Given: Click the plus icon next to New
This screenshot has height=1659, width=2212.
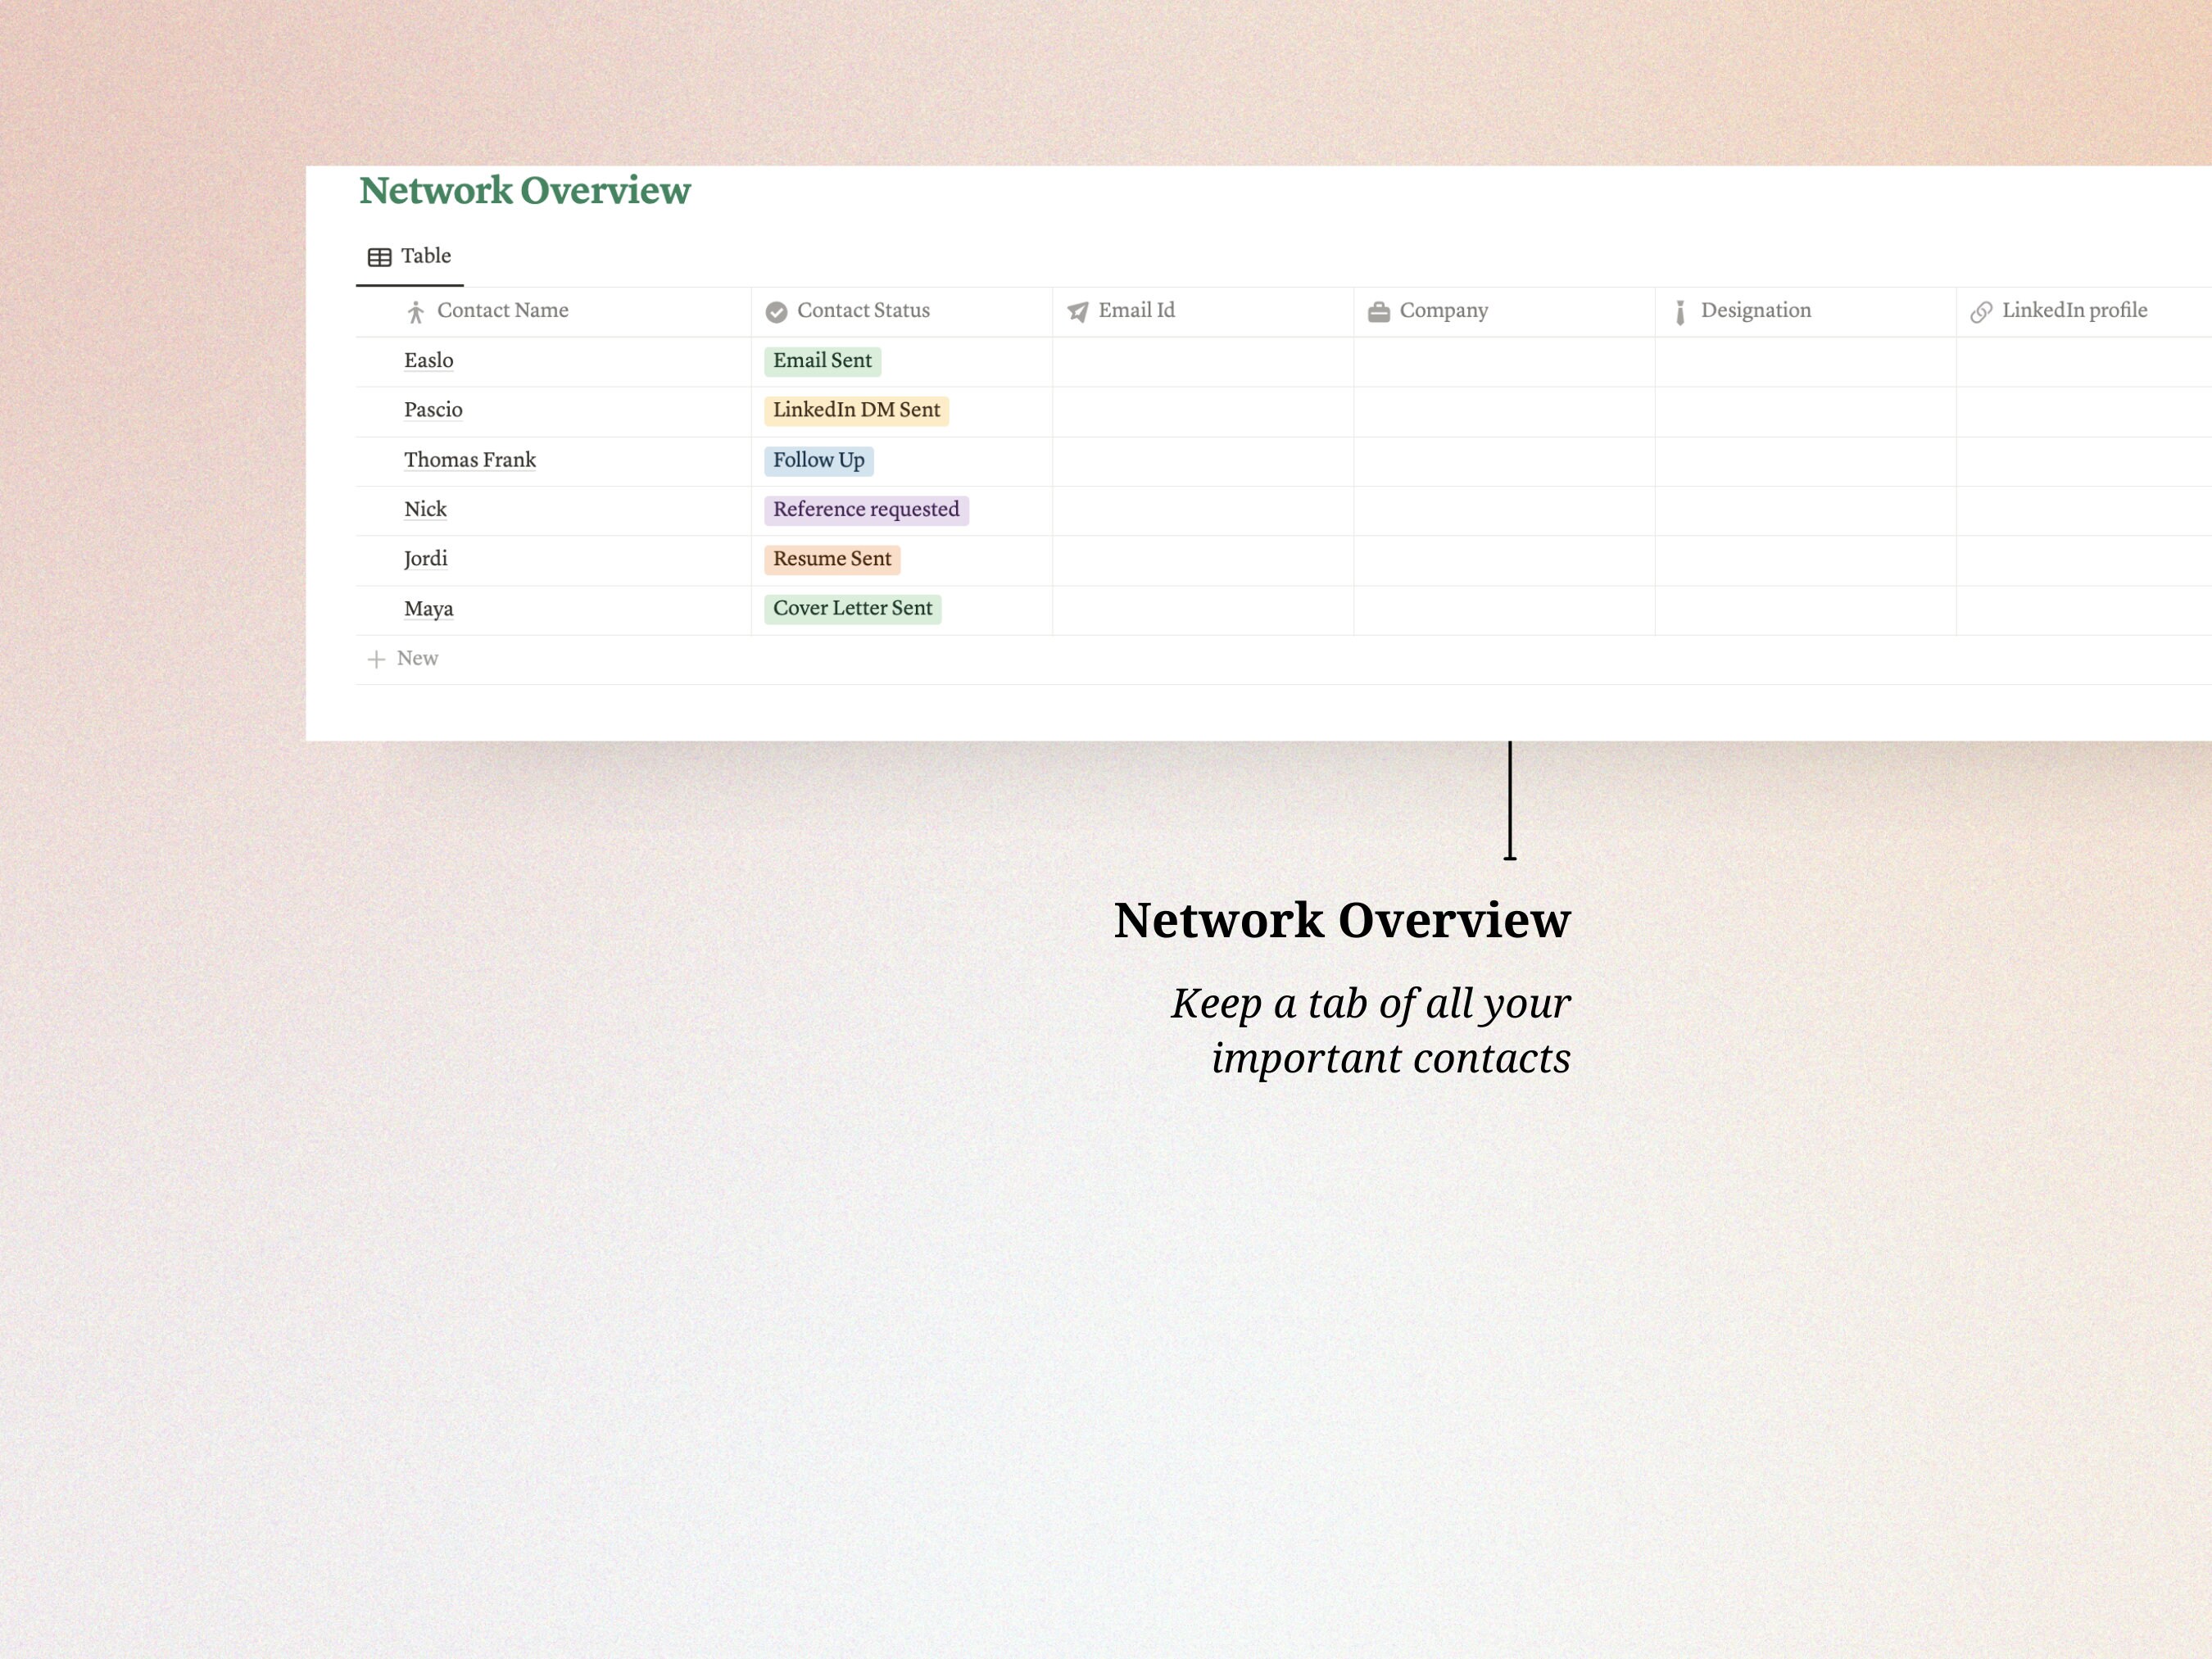Looking at the screenshot, I should coord(376,659).
